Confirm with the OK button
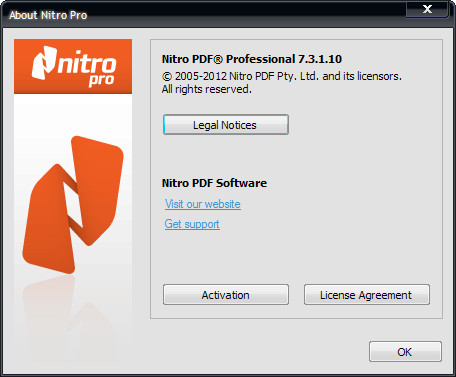Viewport: 456px width, 377px height. [x=405, y=352]
